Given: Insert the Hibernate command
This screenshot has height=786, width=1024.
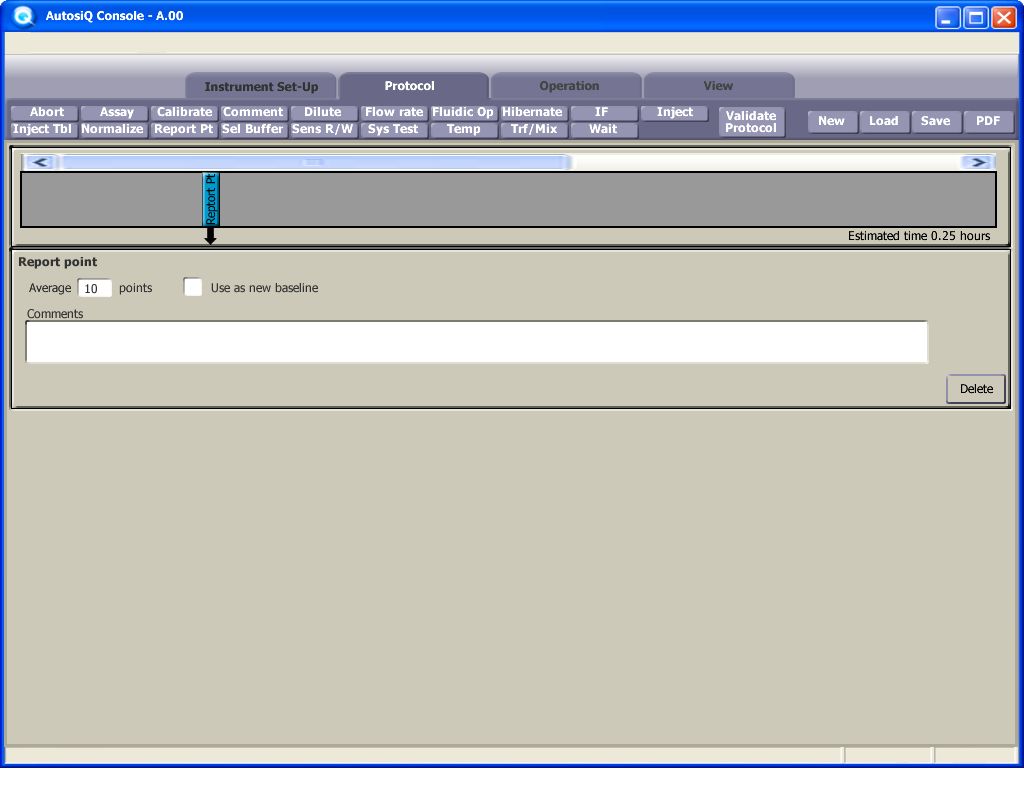Looking at the screenshot, I should (x=534, y=112).
